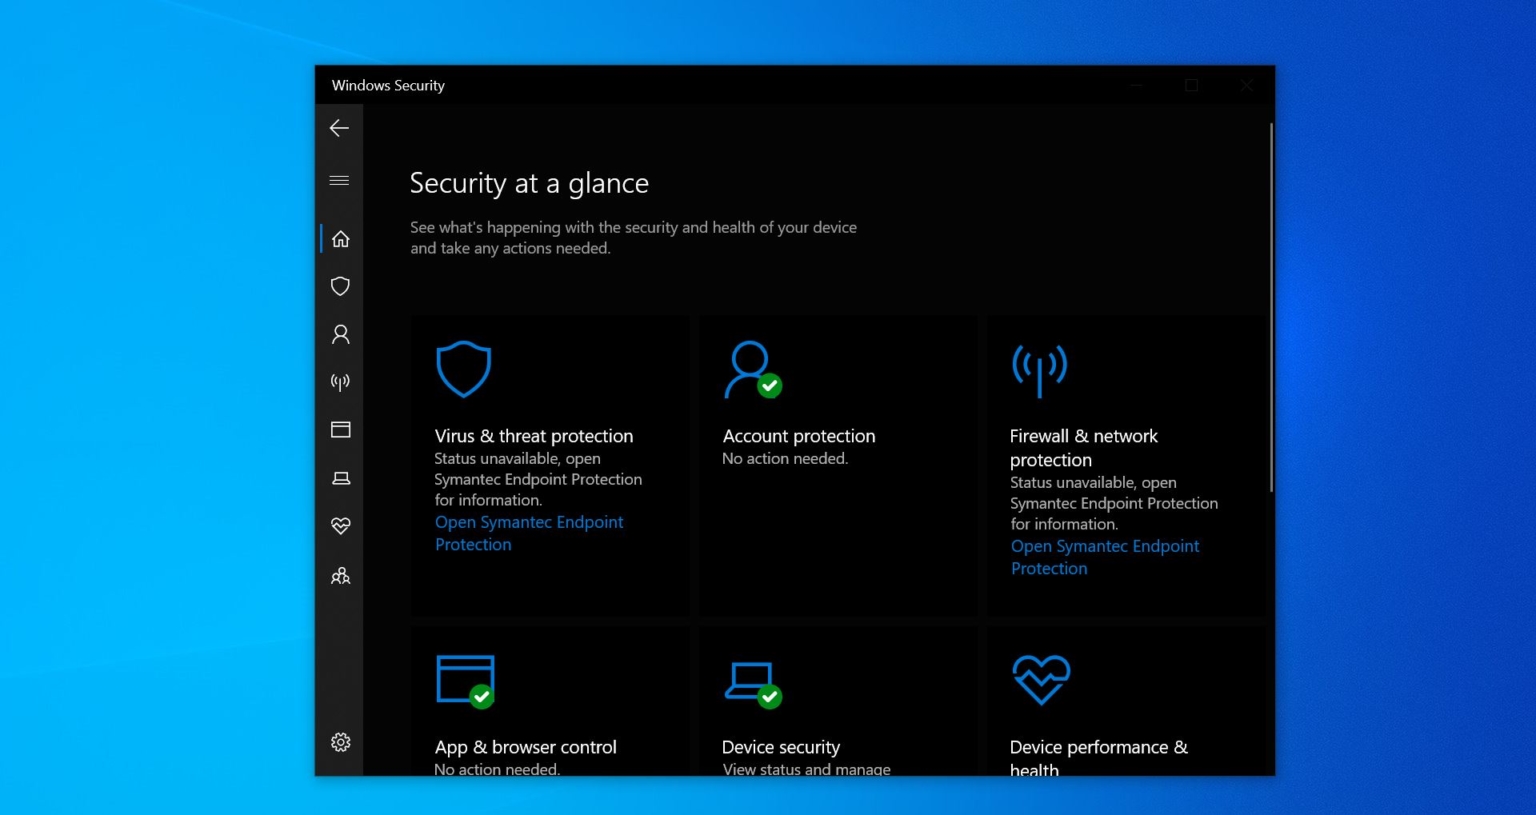Open Device security laptop icon in sidebar
Screen dimensions: 1536x815
(340, 478)
